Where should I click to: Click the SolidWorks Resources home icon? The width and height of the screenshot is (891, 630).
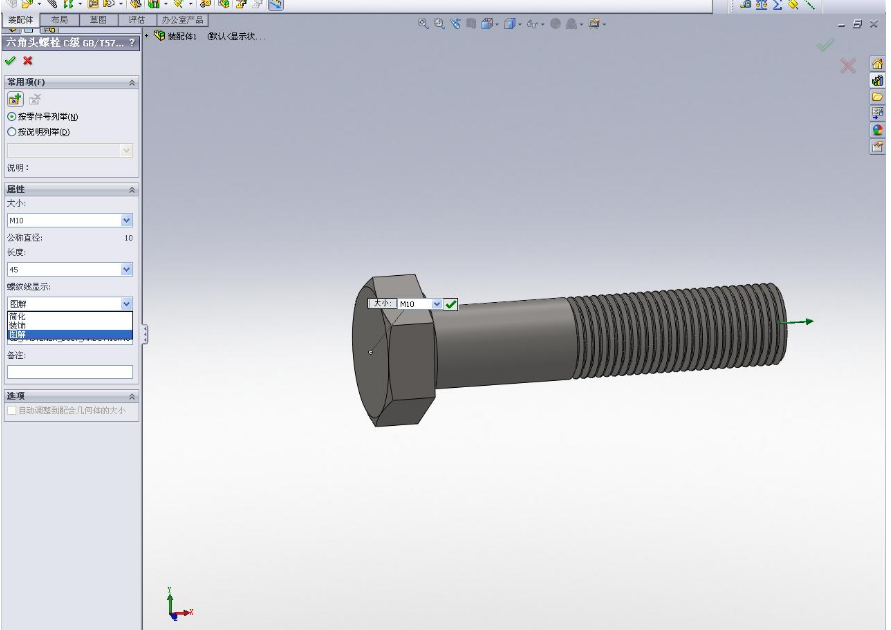click(878, 64)
